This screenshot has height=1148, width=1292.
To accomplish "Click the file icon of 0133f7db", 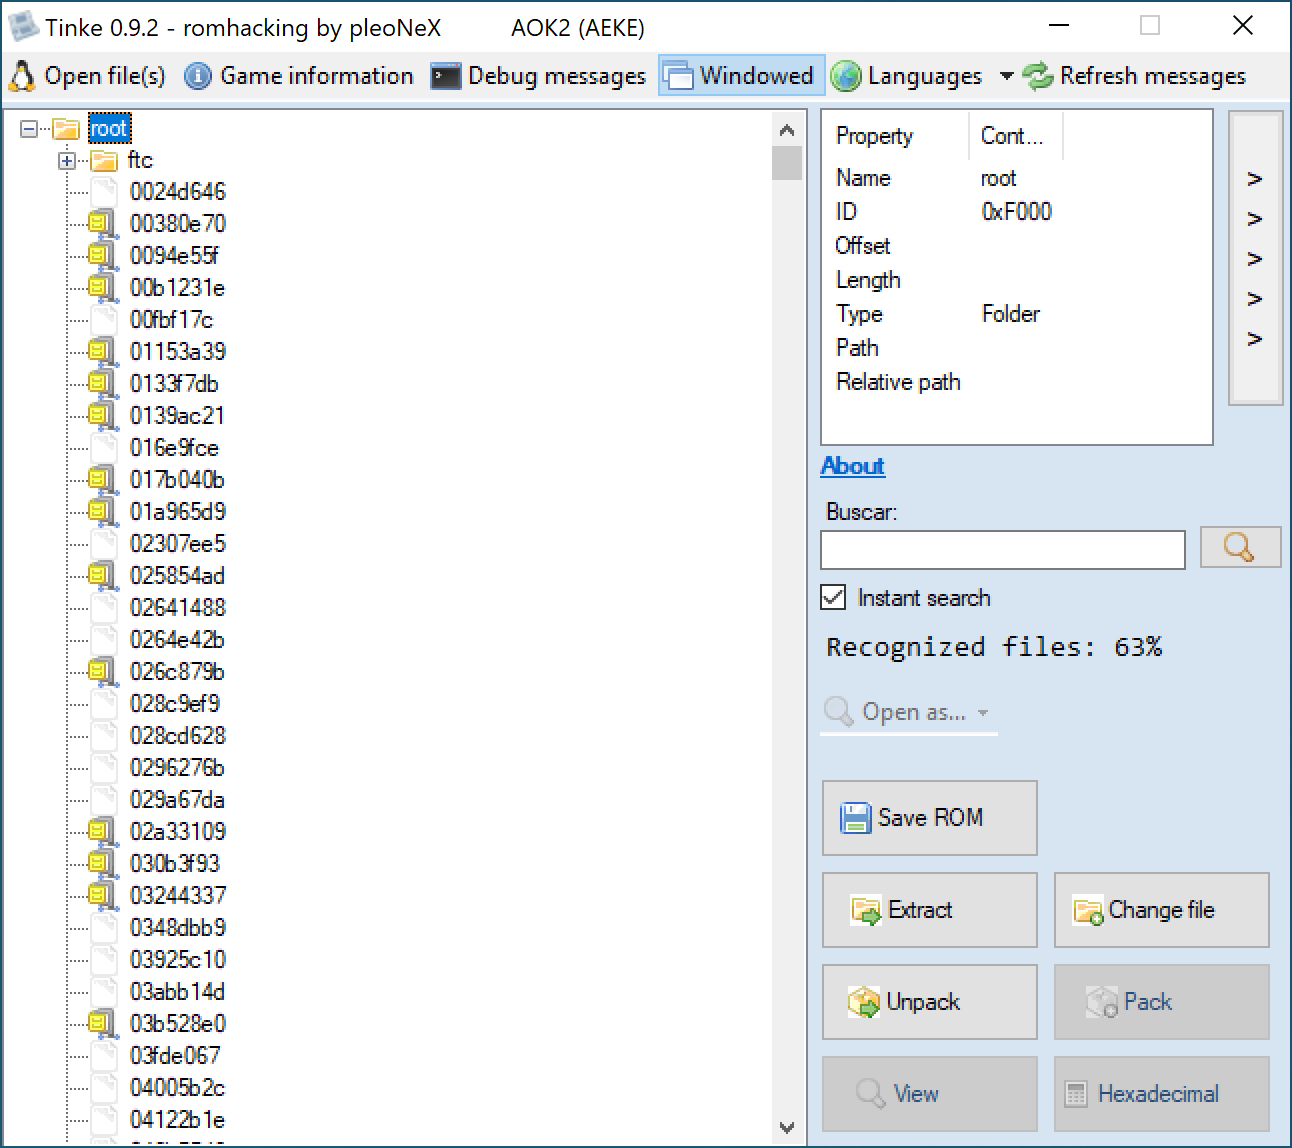I will click(102, 384).
